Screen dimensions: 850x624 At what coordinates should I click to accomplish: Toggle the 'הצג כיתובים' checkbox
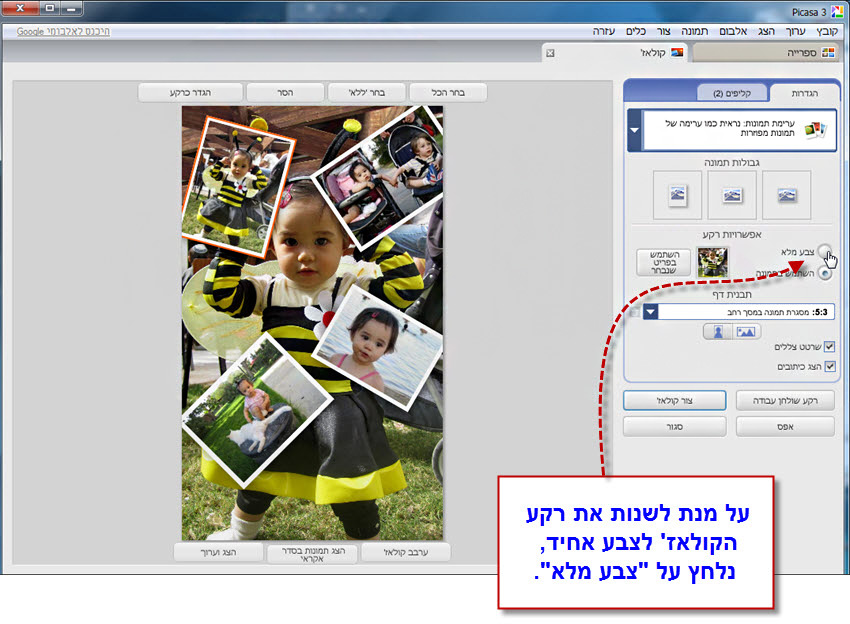click(x=829, y=366)
